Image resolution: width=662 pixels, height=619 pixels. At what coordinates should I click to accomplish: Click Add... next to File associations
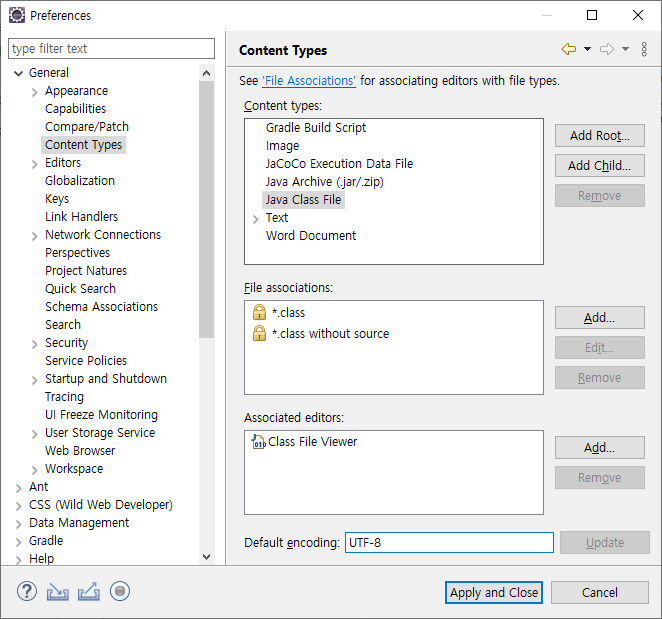[x=600, y=318]
